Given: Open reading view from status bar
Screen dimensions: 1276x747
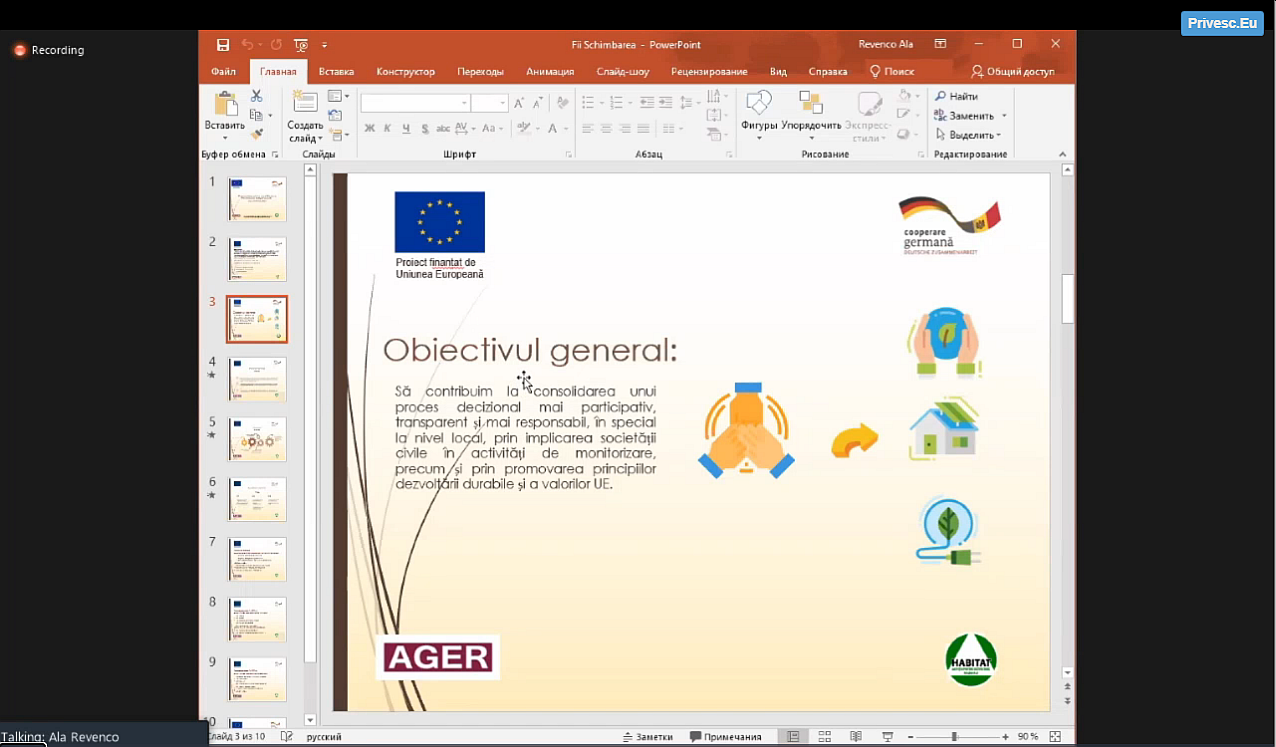Looking at the screenshot, I should (856, 737).
